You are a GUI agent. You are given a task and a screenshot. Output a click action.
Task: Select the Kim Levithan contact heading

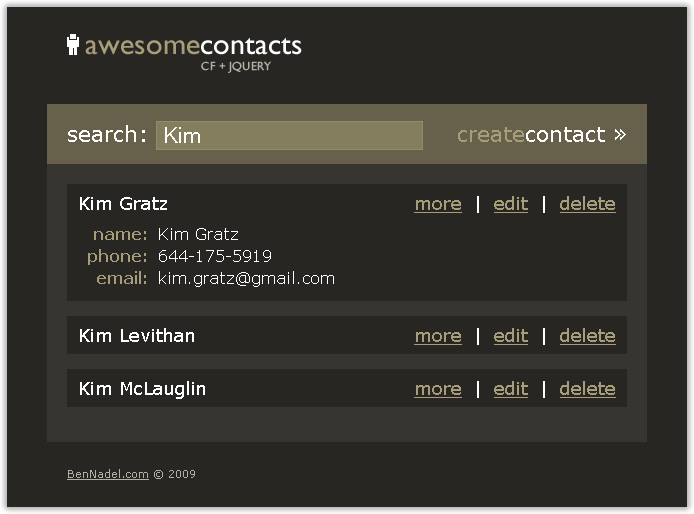(x=137, y=336)
